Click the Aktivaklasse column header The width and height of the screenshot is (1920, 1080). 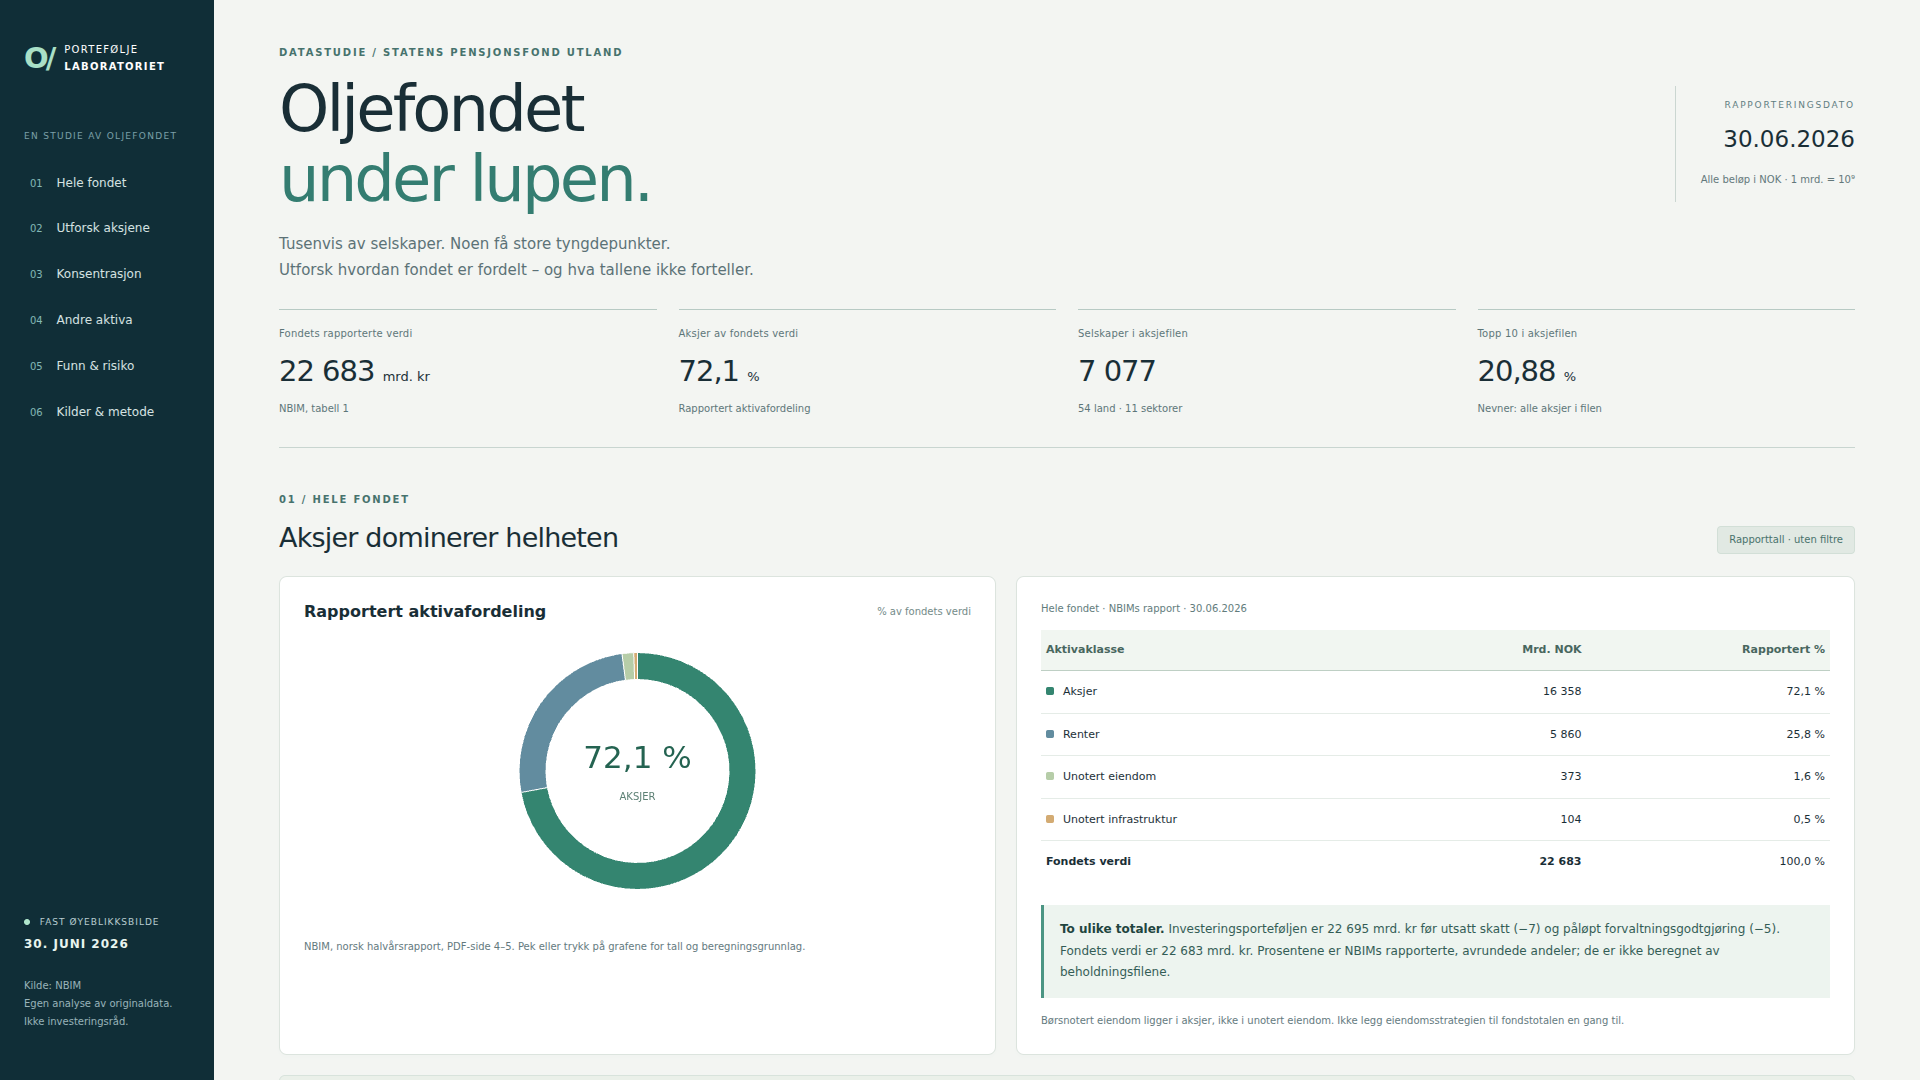pos(1085,649)
